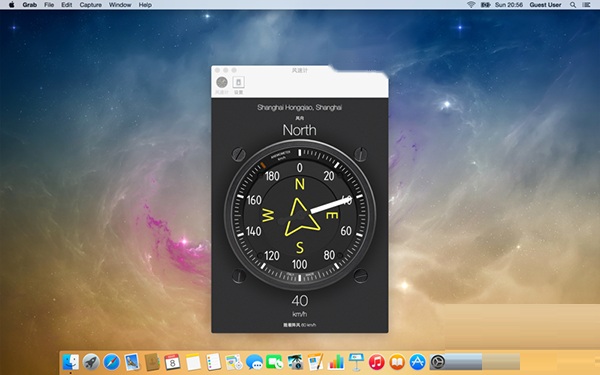Open the Mail stamp icon in Dock
The image size is (600, 375).
tap(132, 362)
